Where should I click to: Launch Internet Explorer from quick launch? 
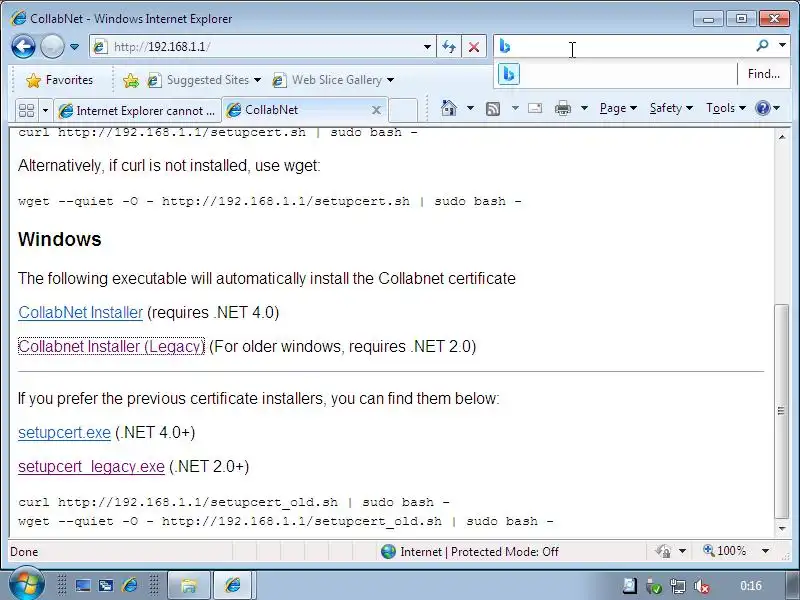tap(130, 585)
